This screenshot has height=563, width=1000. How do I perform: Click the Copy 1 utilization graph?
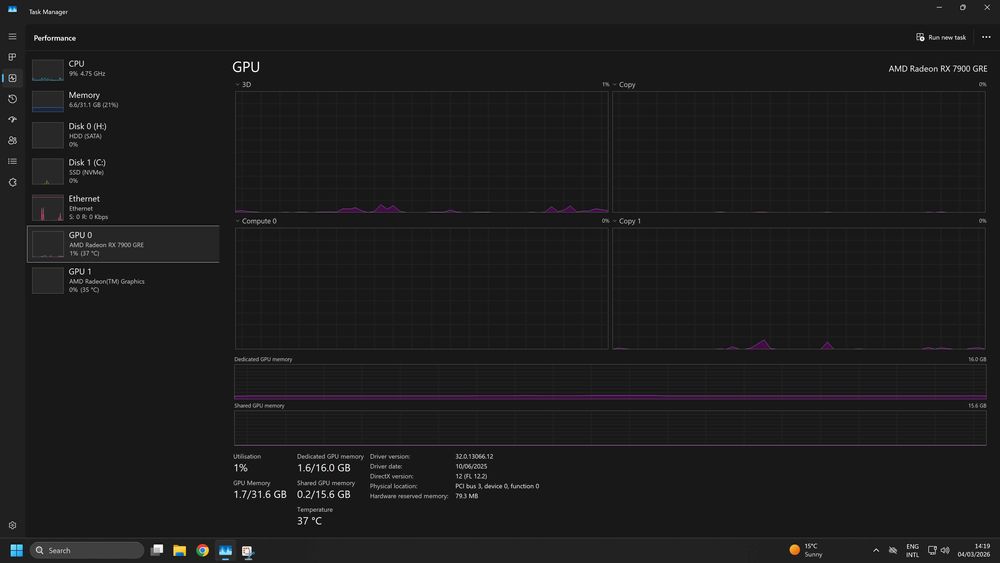click(799, 288)
